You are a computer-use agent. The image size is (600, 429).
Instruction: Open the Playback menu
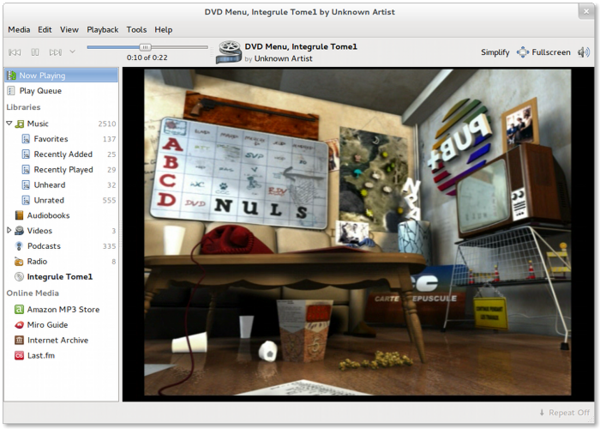102,30
